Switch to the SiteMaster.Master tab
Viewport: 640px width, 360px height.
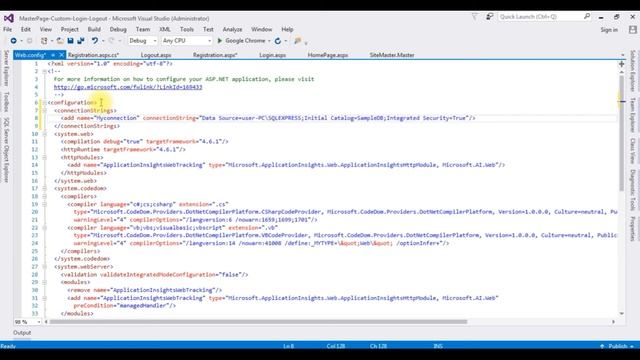392,55
